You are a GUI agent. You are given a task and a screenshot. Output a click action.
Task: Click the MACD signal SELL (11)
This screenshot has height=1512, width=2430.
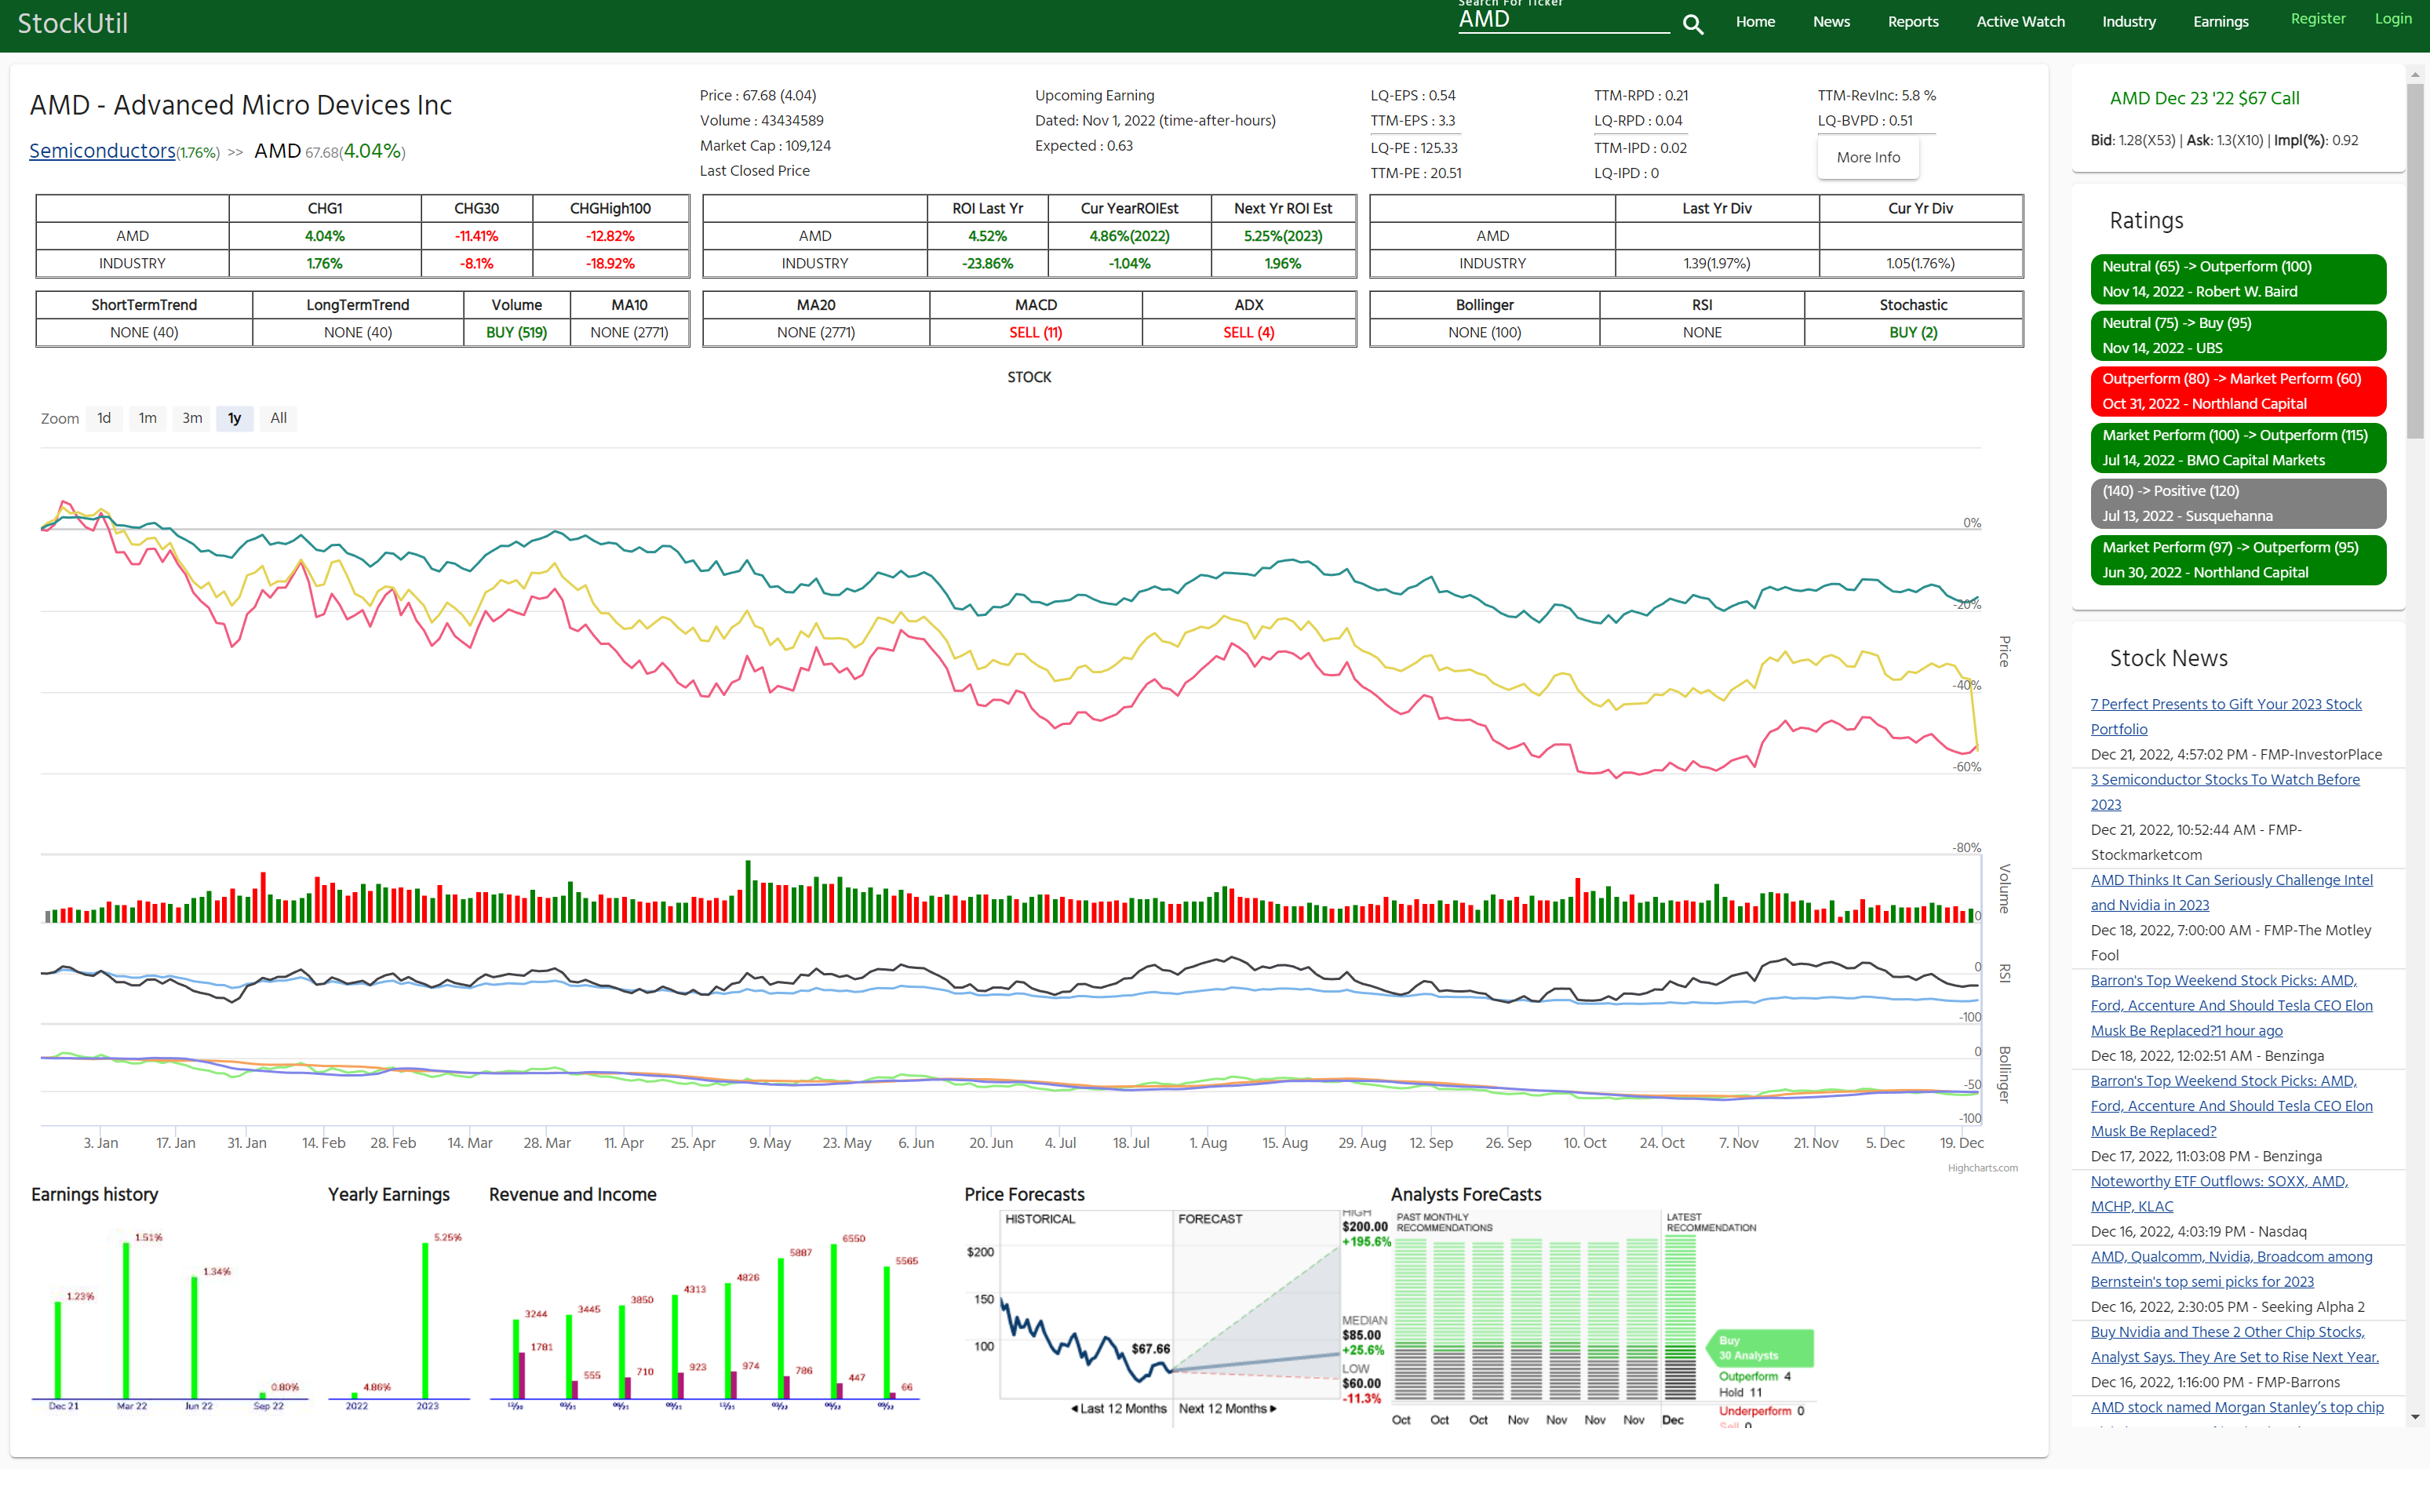[x=1035, y=333]
